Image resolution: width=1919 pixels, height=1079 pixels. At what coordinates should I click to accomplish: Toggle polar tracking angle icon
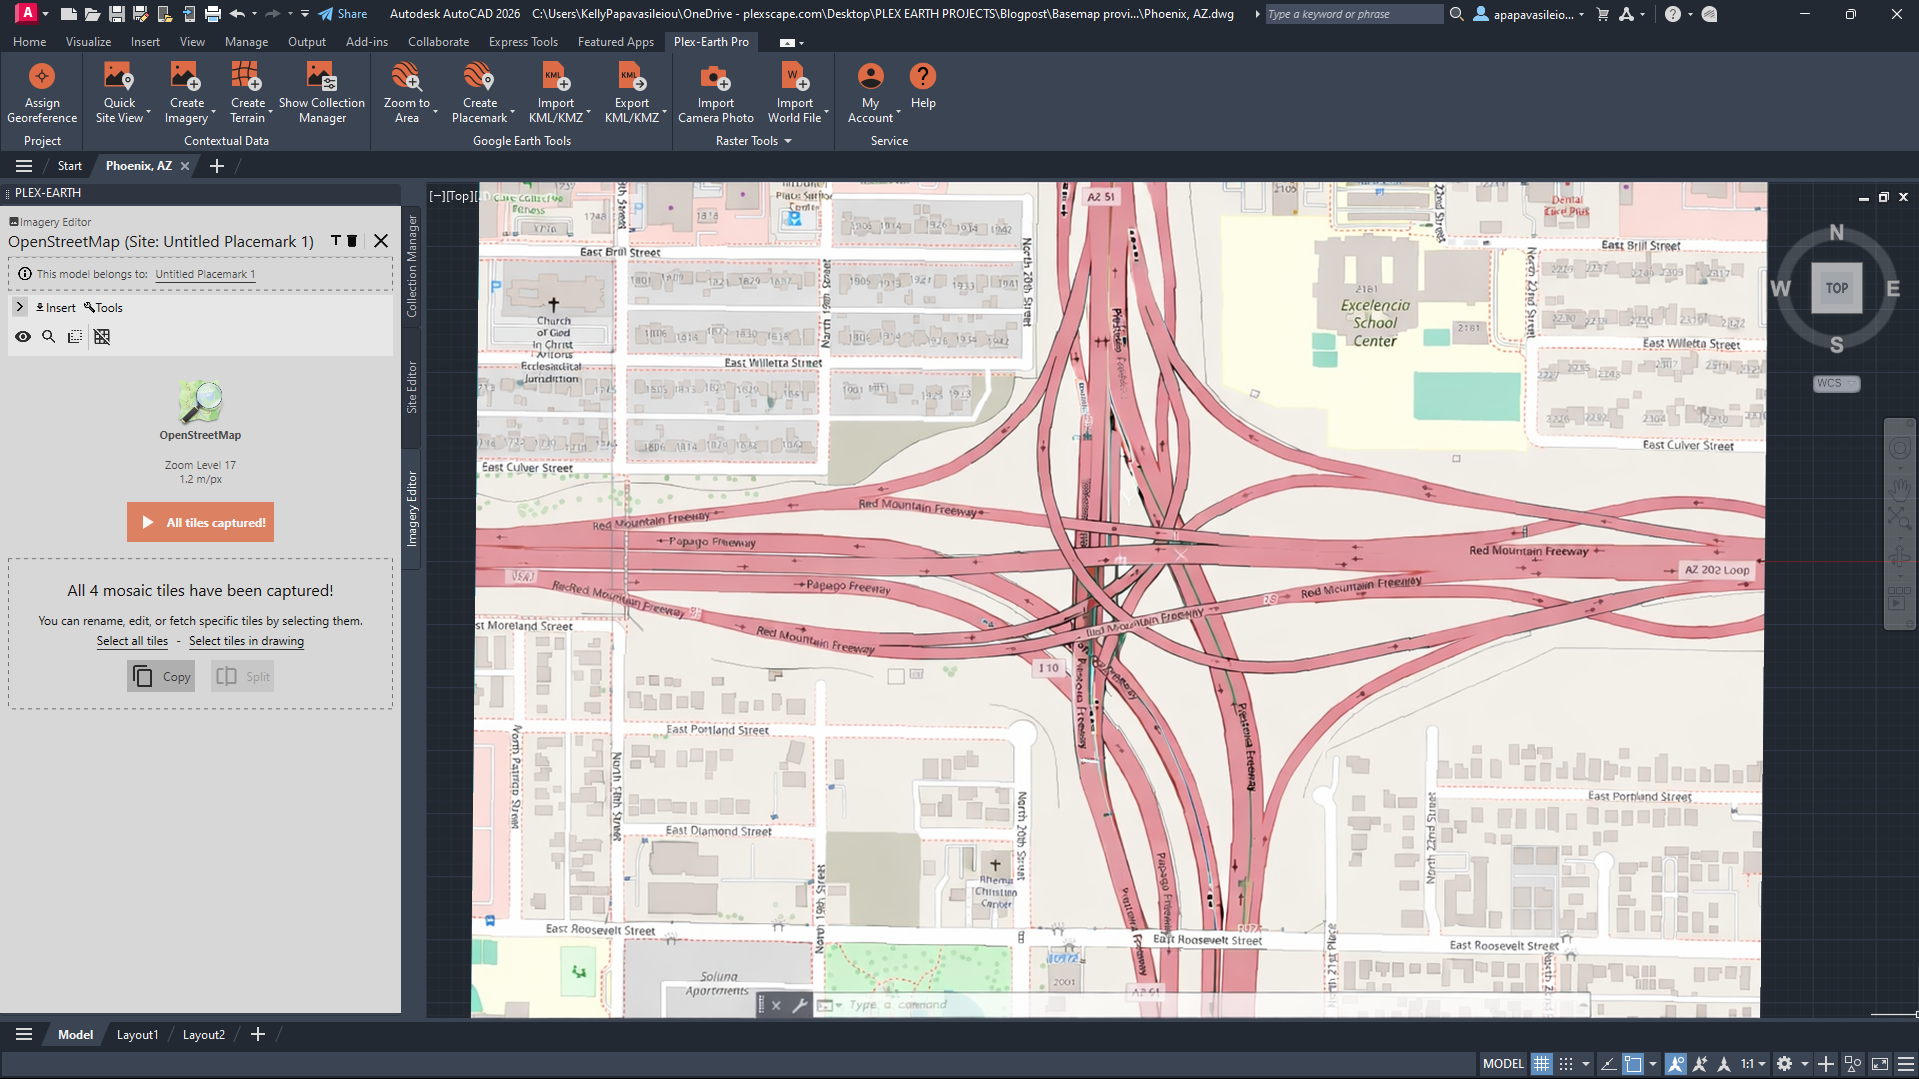pyautogui.click(x=1608, y=1064)
